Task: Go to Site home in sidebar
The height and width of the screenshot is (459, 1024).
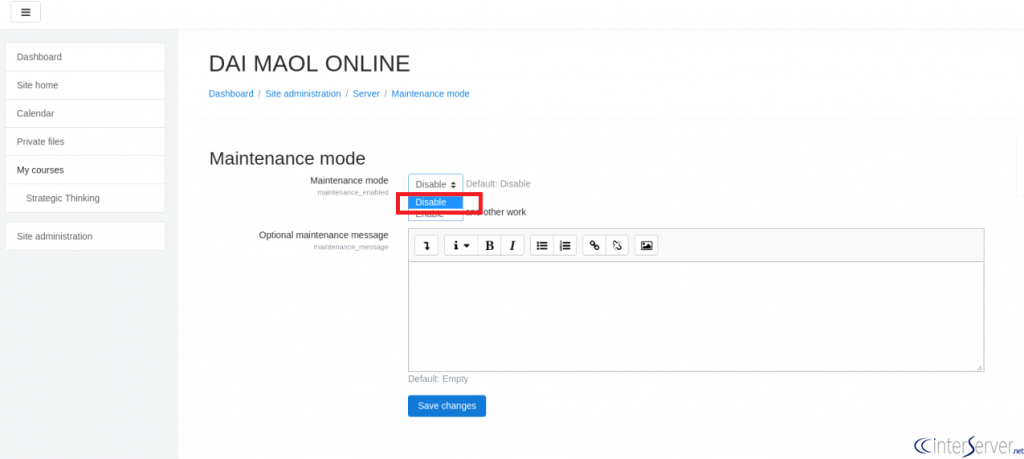Action: [85, 85]
